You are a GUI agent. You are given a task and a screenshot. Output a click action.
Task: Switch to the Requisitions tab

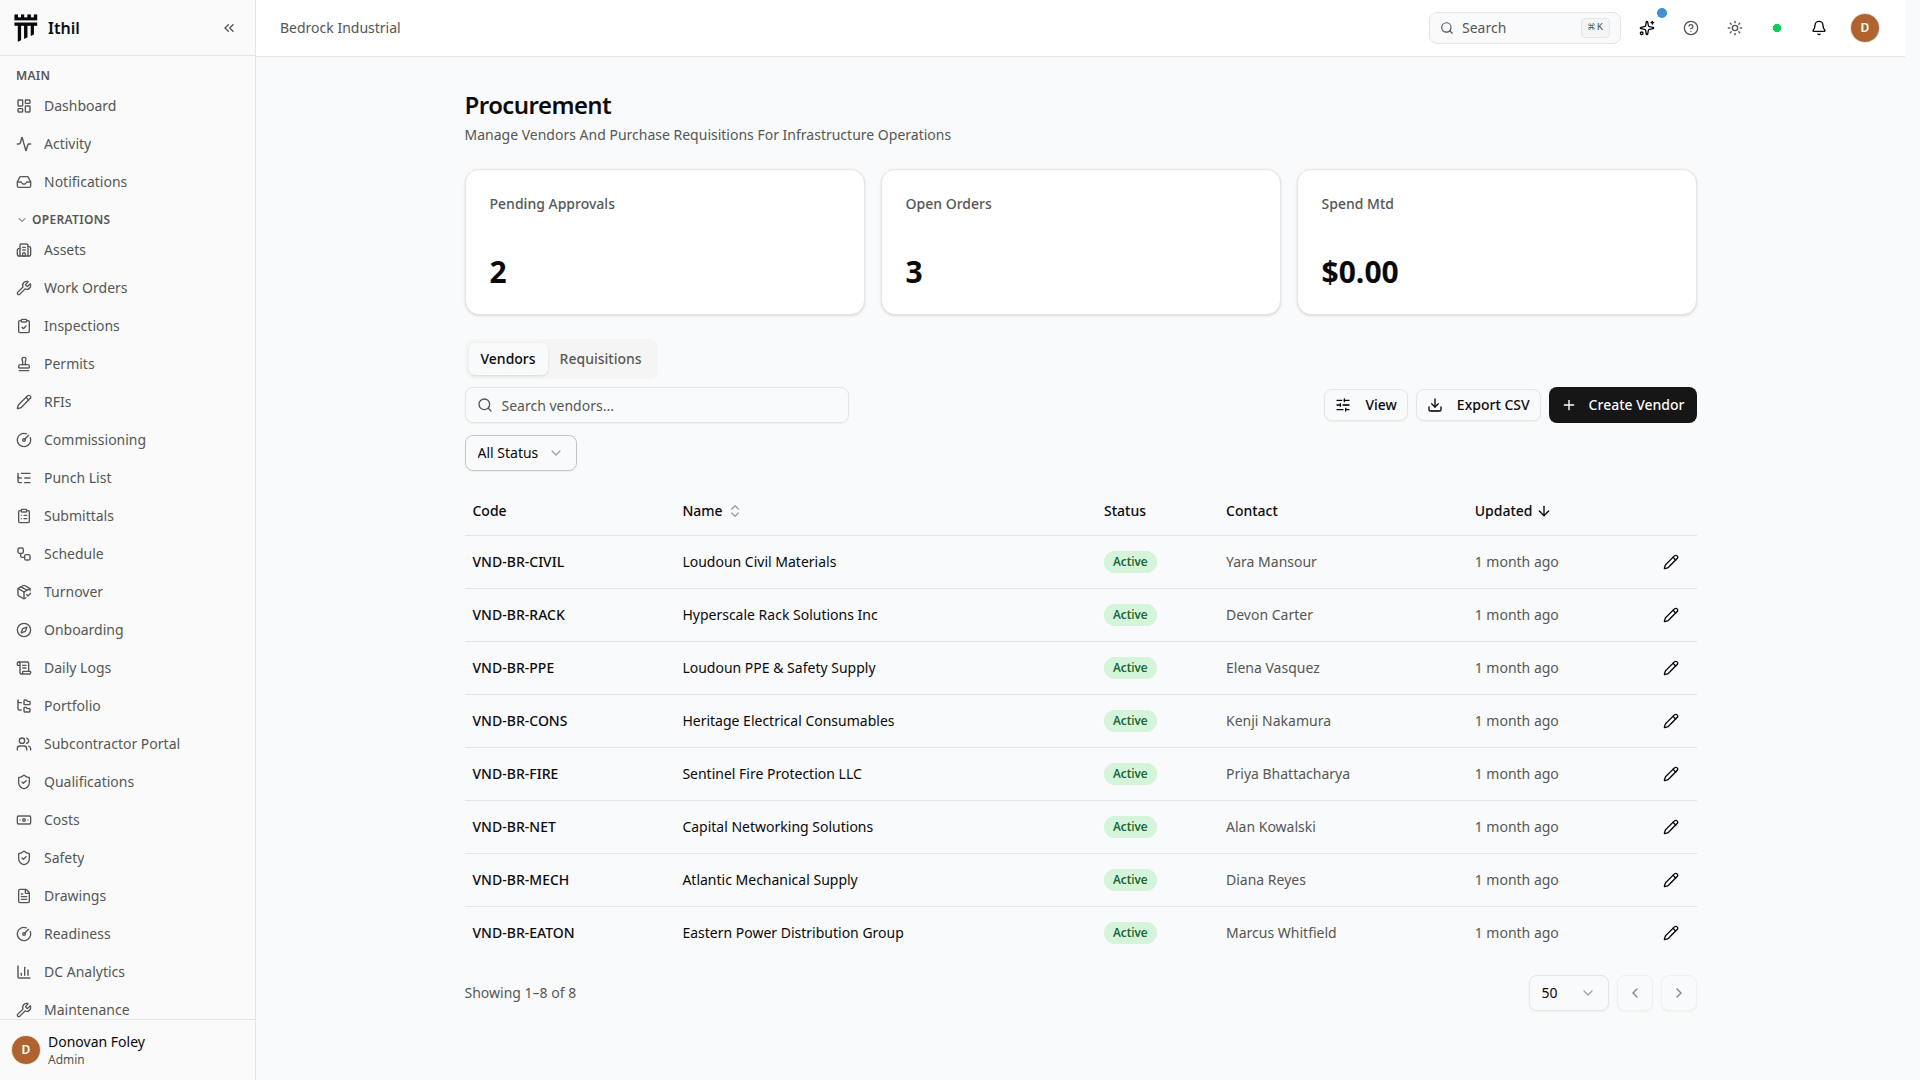pos(600,359)
